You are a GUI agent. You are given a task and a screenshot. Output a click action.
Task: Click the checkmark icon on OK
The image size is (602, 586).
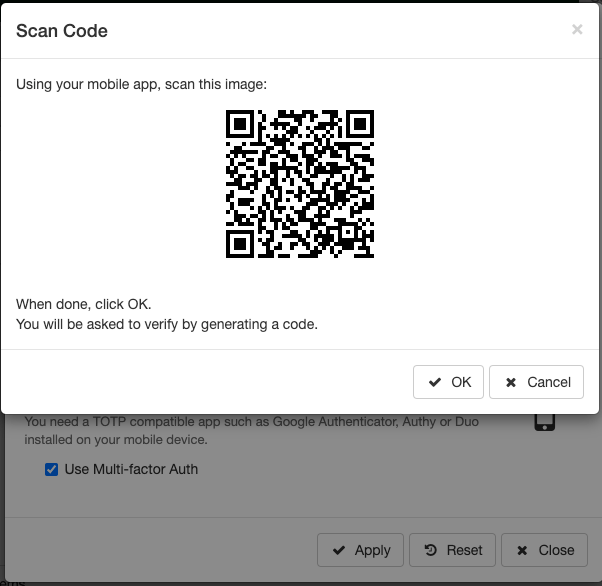[434, 382]
